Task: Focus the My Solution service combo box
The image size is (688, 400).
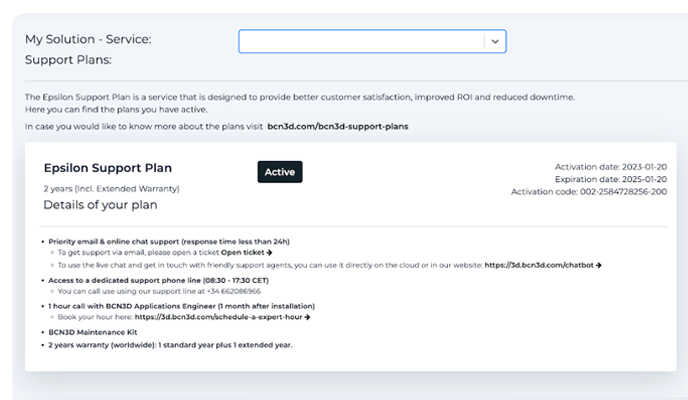Action: click(x=372, y=42)
